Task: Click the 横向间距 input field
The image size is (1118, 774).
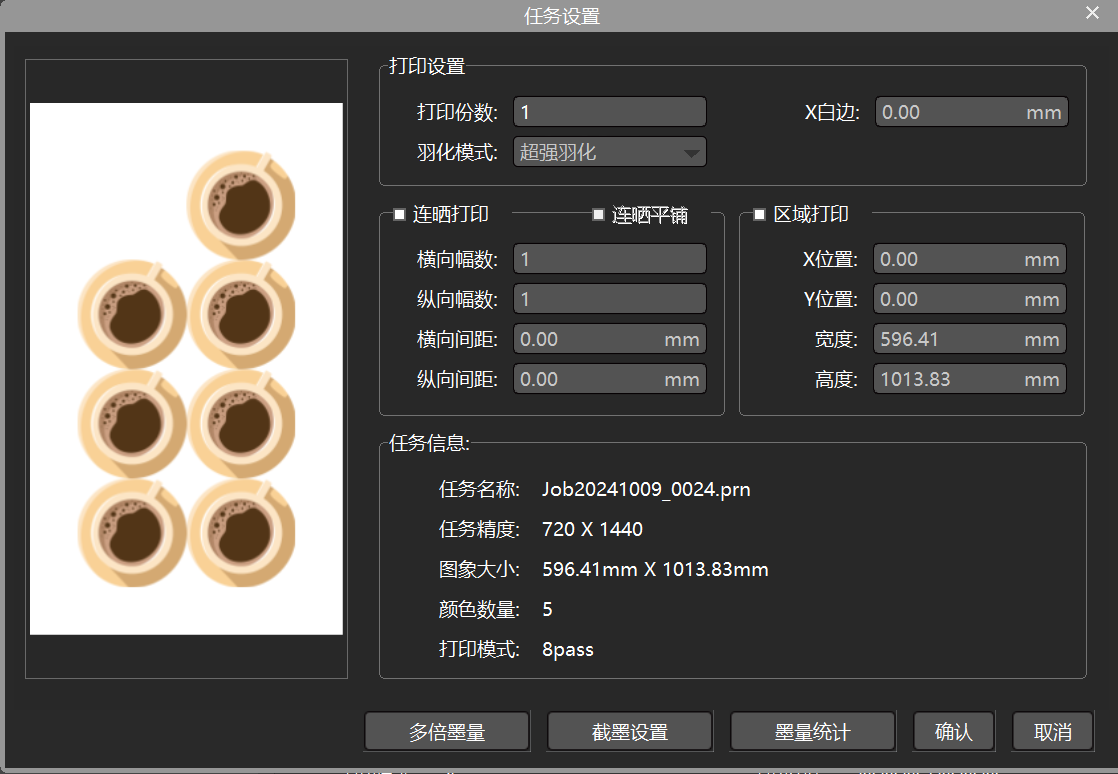Action: coord(610,339)
